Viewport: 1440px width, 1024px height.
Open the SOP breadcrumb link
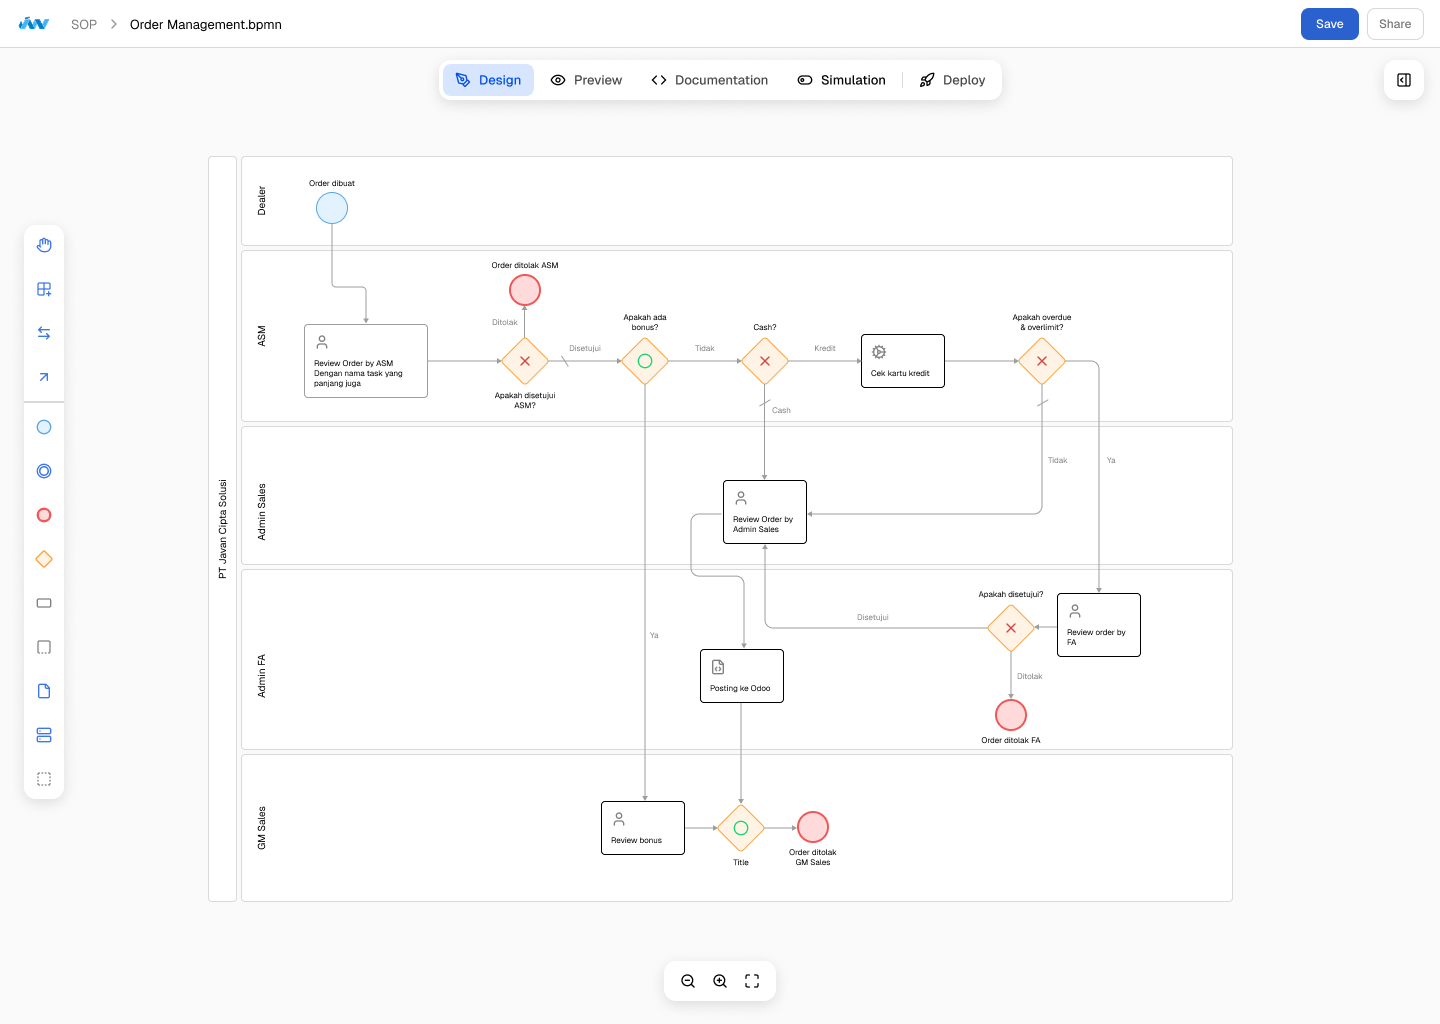point(83,24)
